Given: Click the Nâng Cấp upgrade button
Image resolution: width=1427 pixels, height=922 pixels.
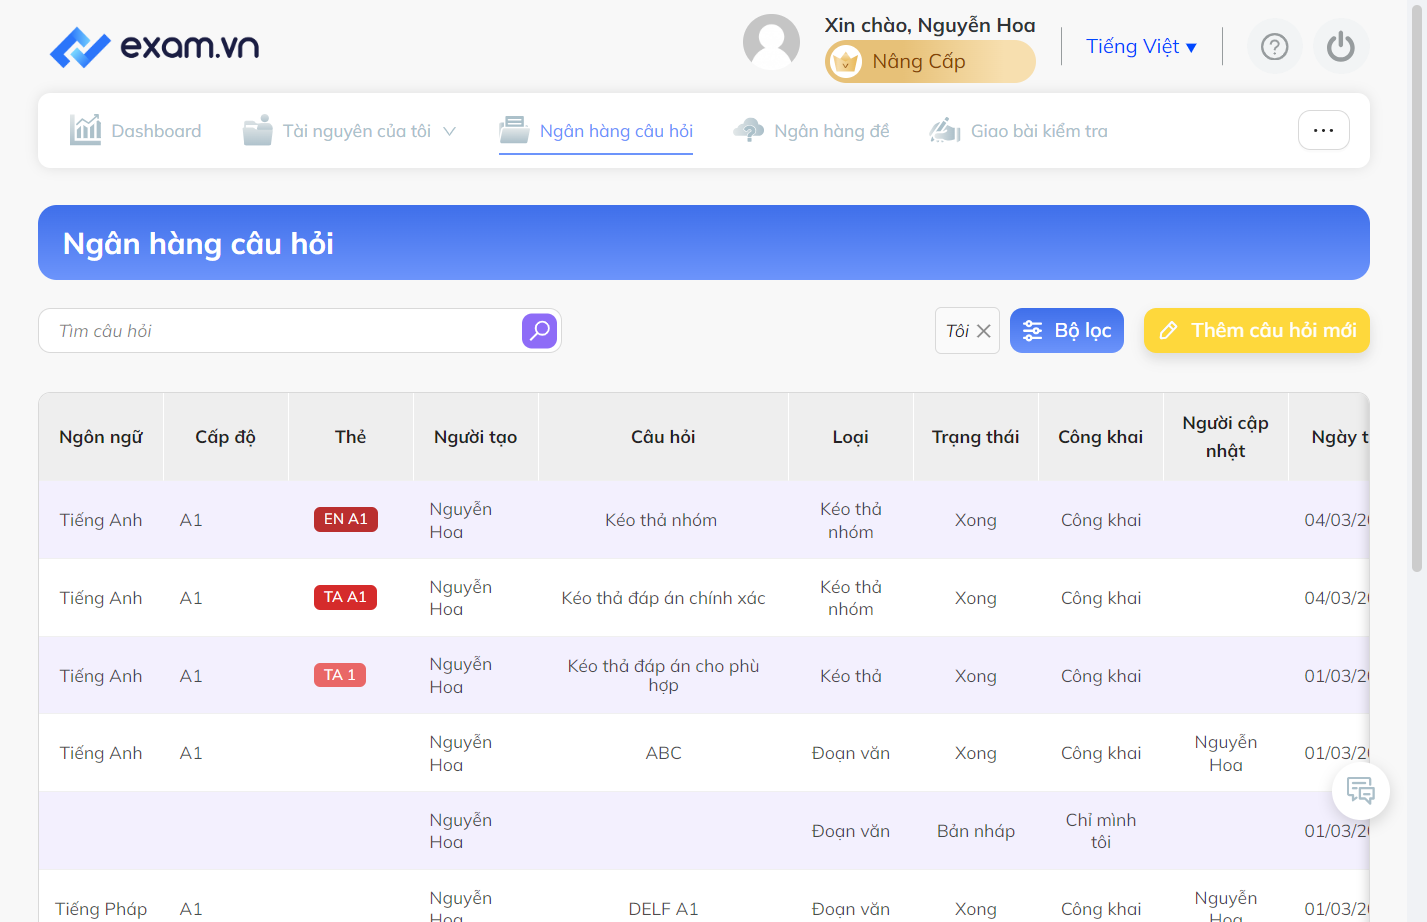Looking at the screenshot, I should click(930, 62).
